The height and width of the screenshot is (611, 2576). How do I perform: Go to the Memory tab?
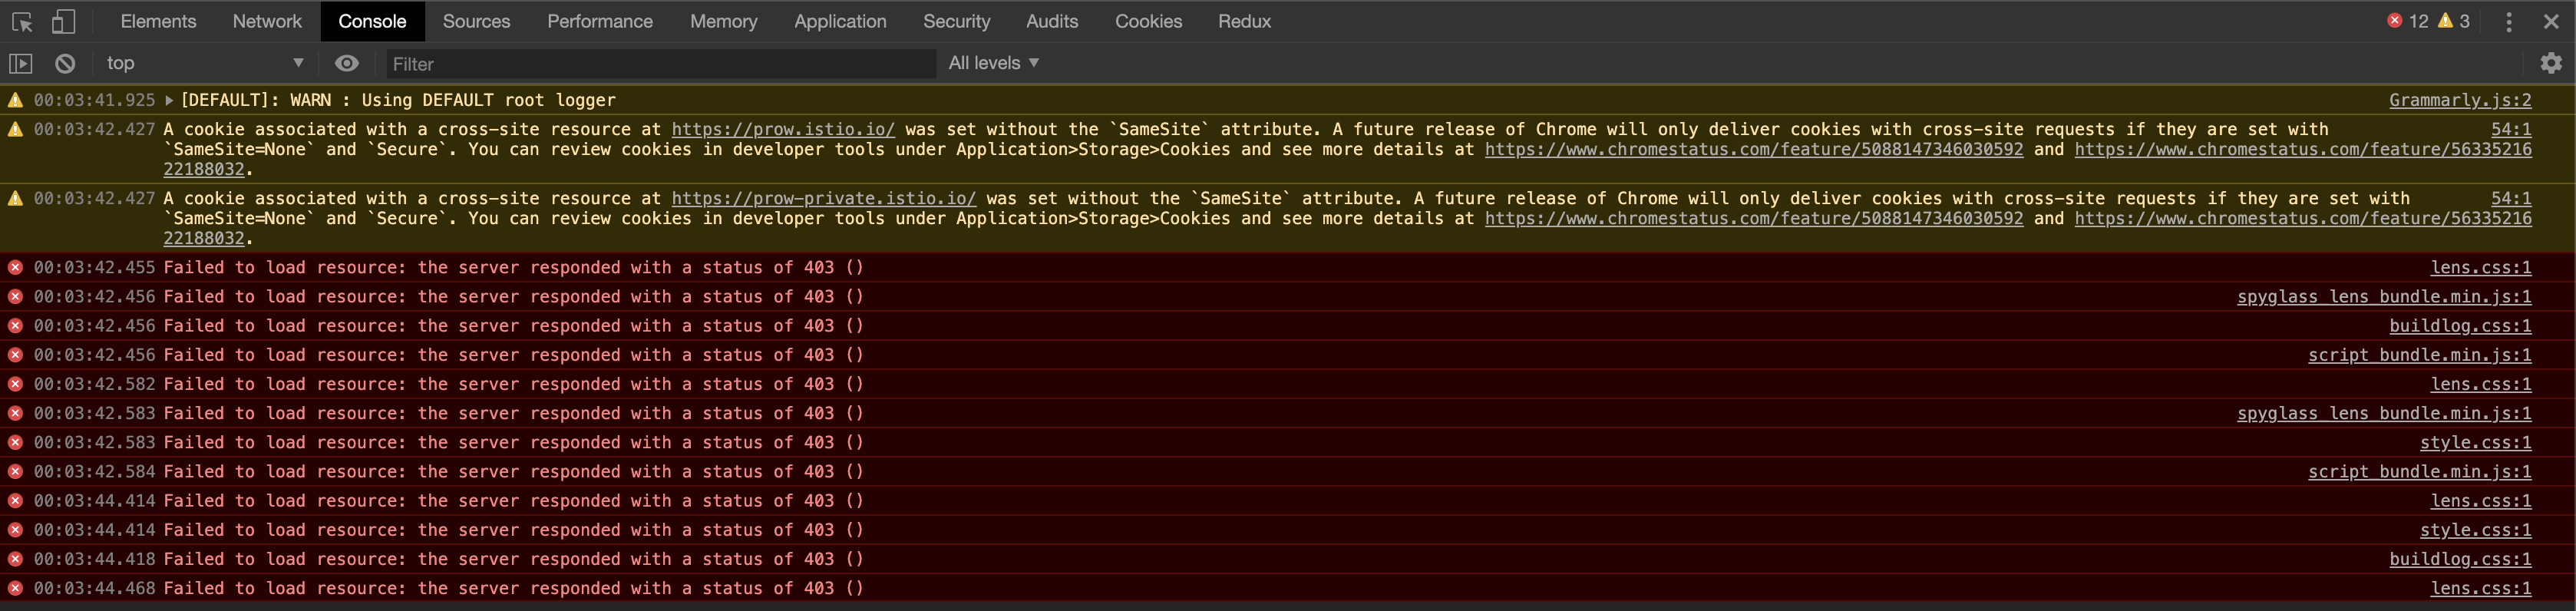(723, 21)
